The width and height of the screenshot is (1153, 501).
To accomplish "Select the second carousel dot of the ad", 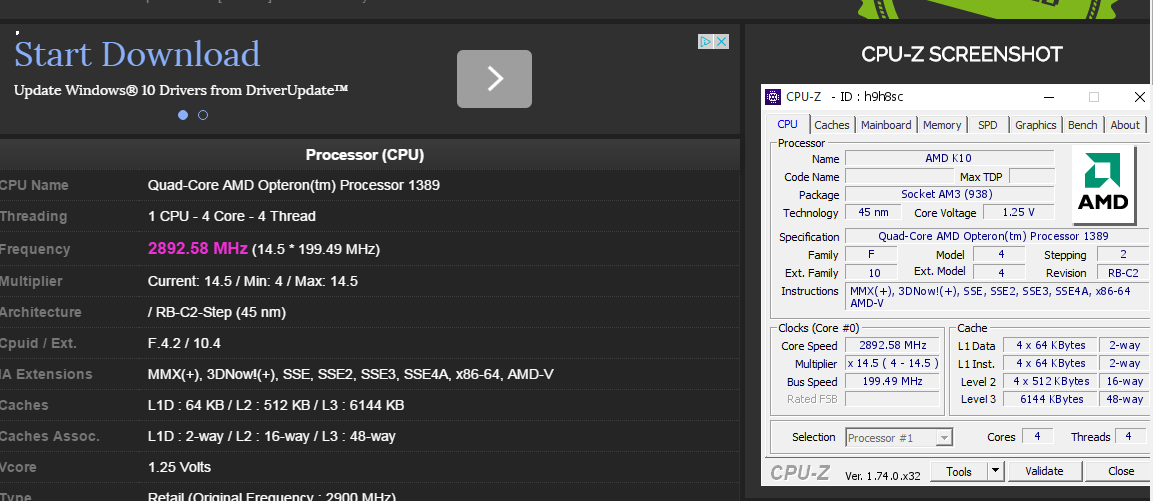I will click(x=203, y=115).
